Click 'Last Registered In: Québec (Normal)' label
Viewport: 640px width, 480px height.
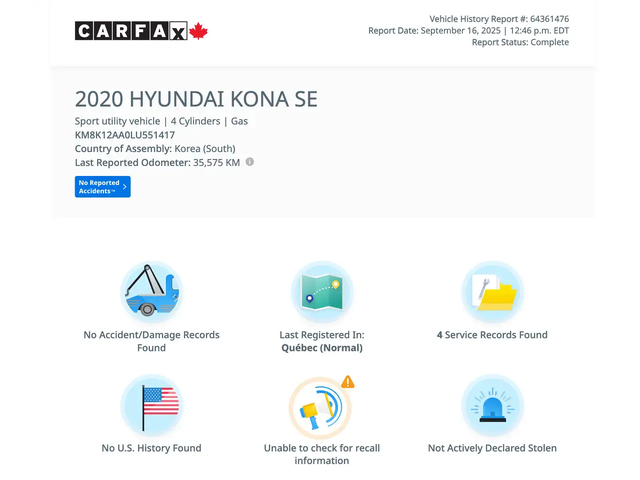[x=322, y=341]
